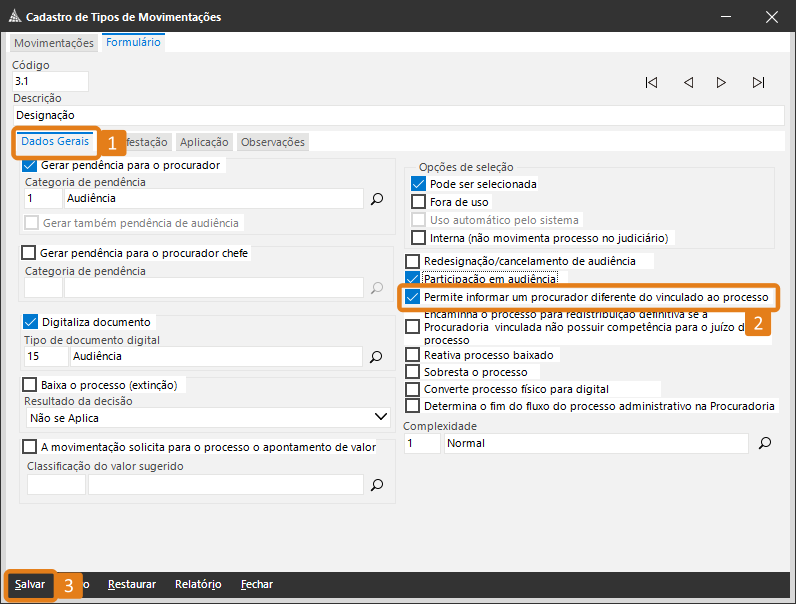Search pendency category Audiência magnifier
This screenshot has height=604, width=796.
click(377, 199)
